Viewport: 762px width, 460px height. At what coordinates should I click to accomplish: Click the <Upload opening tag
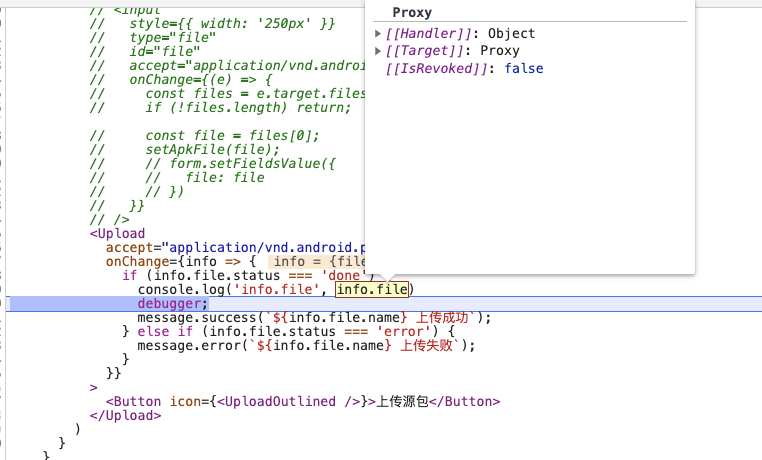117,234
